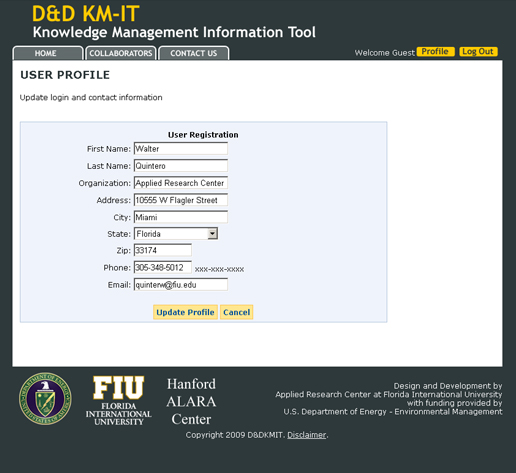Select the Florida state combo box
The image size is (516, 473).
pos(176,234)
